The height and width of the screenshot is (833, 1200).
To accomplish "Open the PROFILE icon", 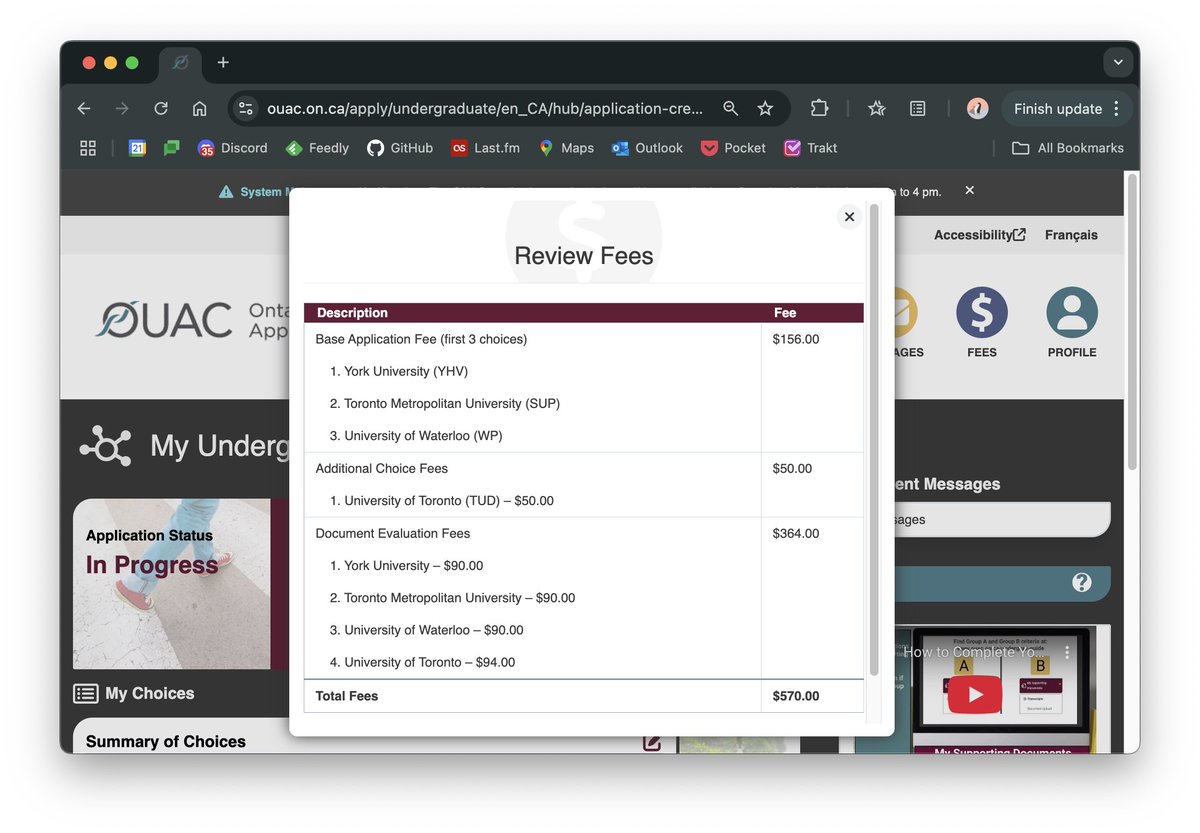I will pyautogui.click(x=1072, y=322).
